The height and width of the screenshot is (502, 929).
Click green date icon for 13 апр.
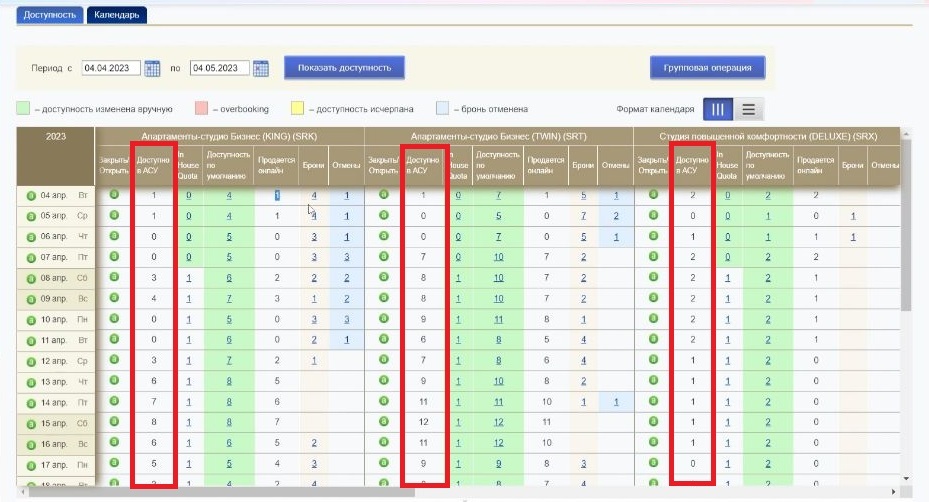coord(31,383)
